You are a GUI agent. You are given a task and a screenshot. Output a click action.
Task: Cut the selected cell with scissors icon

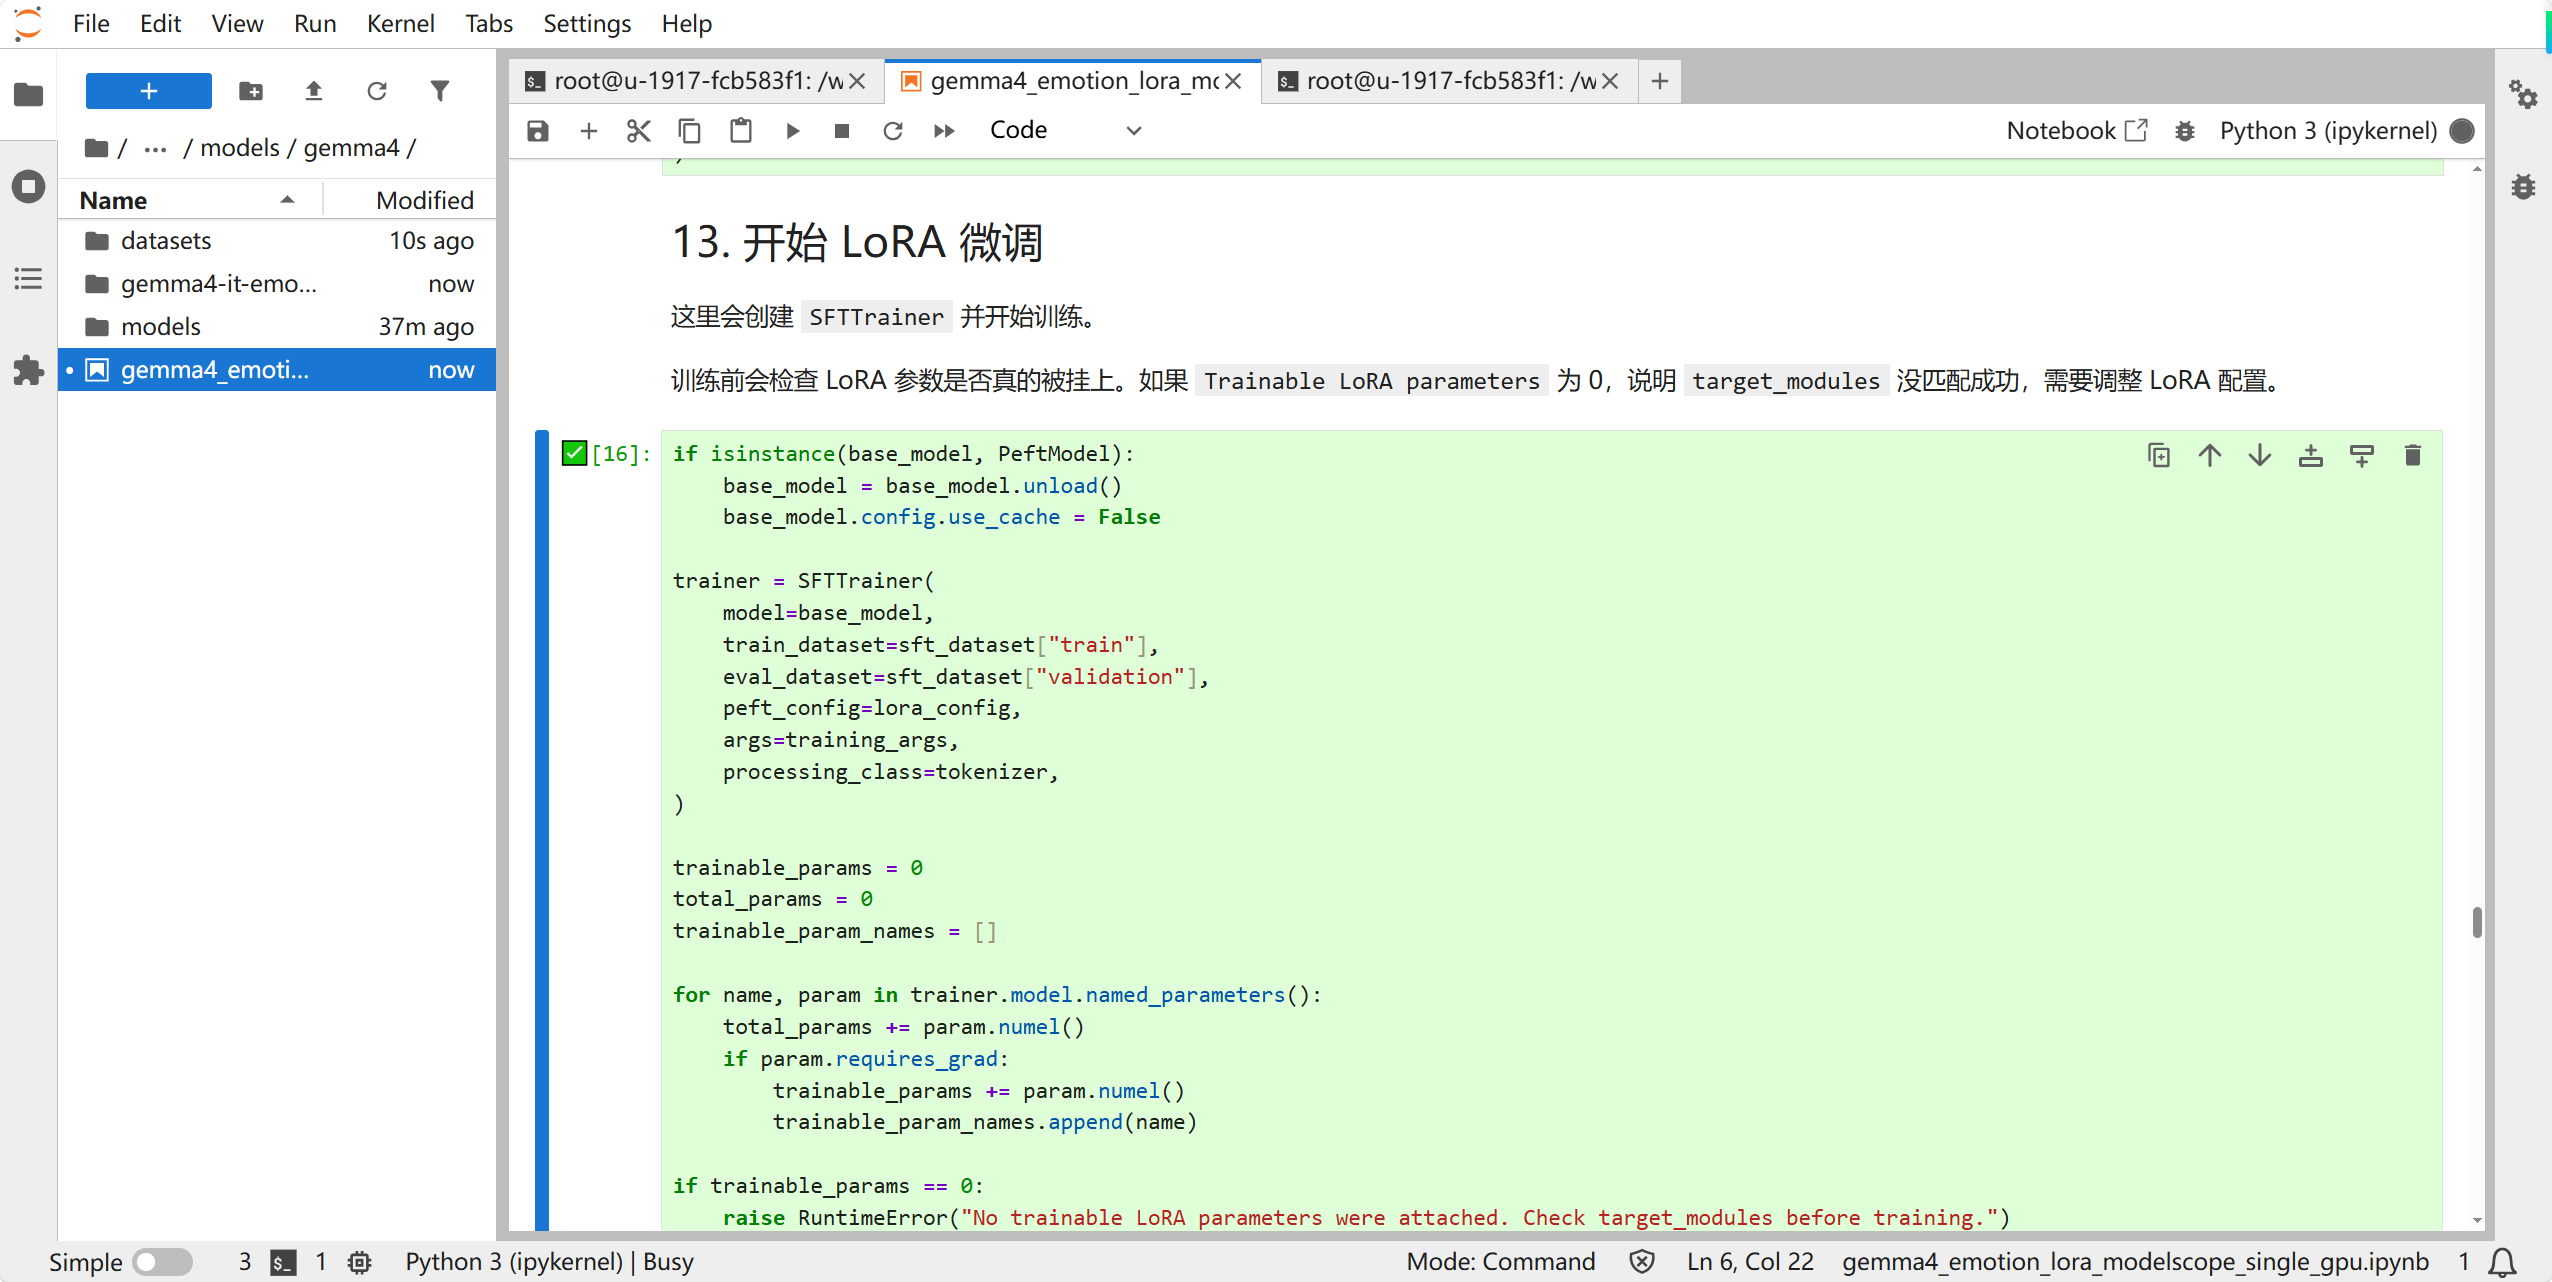click(x=639, y=131)
